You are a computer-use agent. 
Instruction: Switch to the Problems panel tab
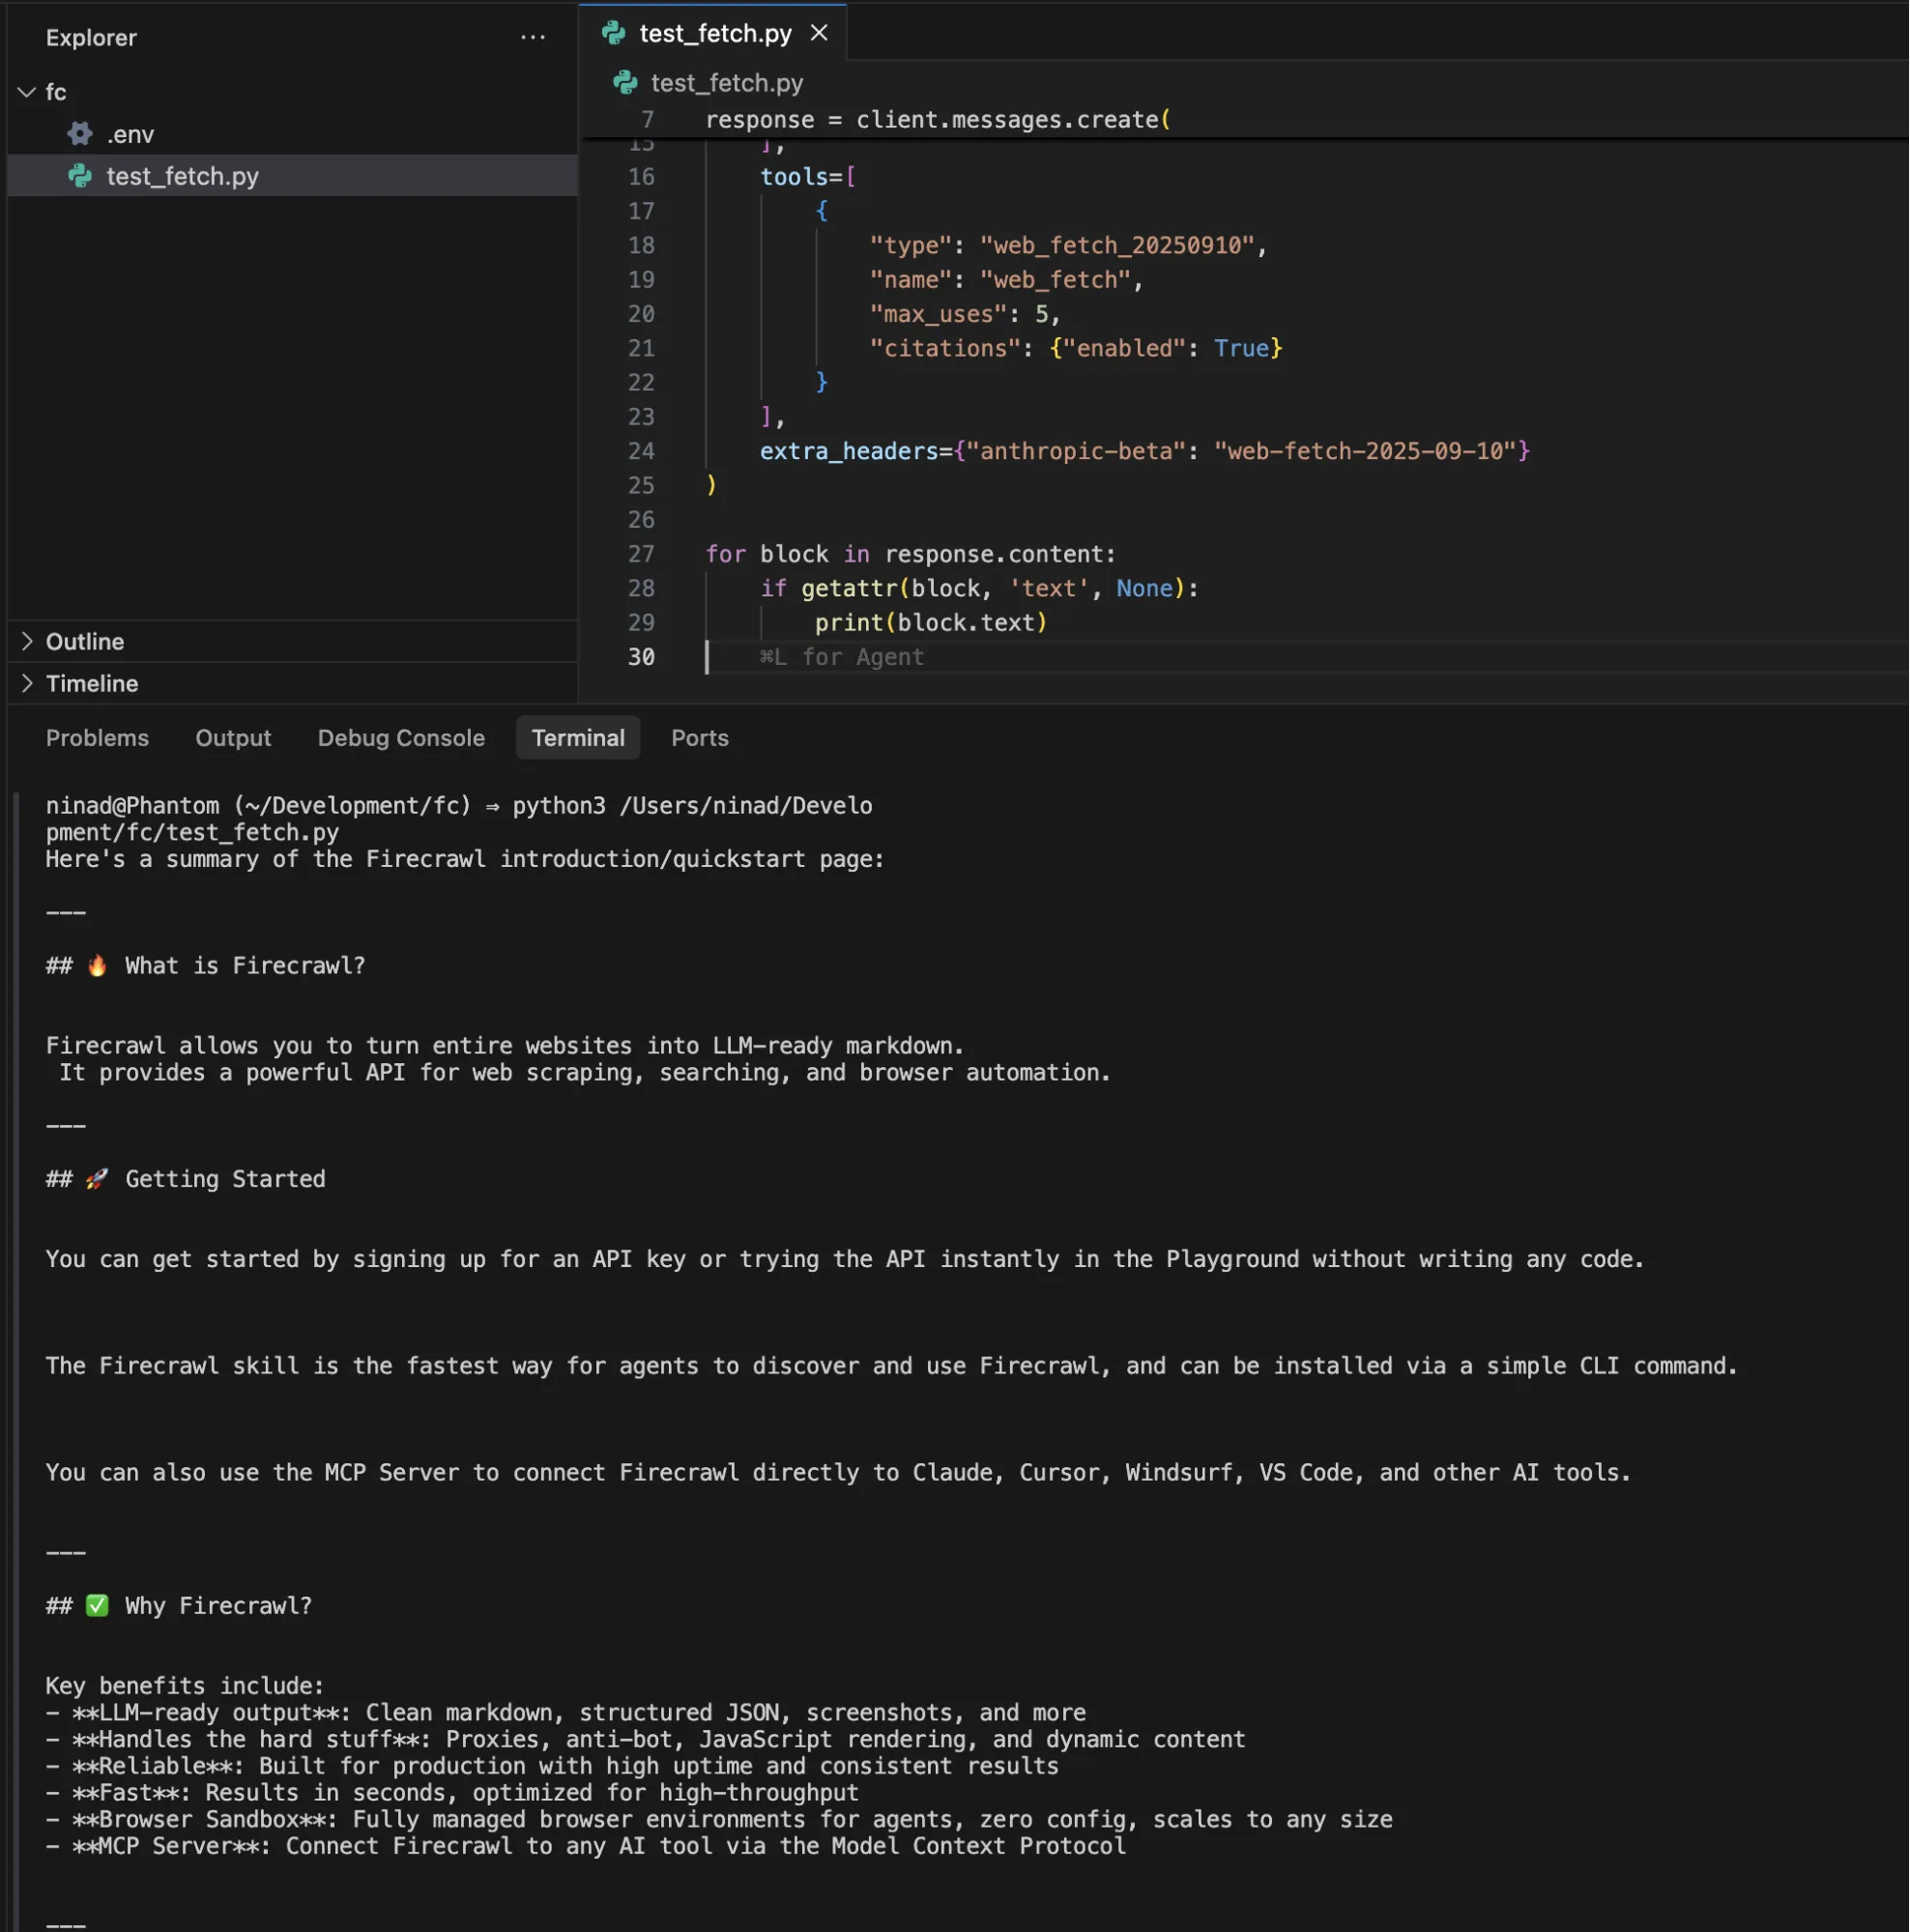tap(97, 738)
